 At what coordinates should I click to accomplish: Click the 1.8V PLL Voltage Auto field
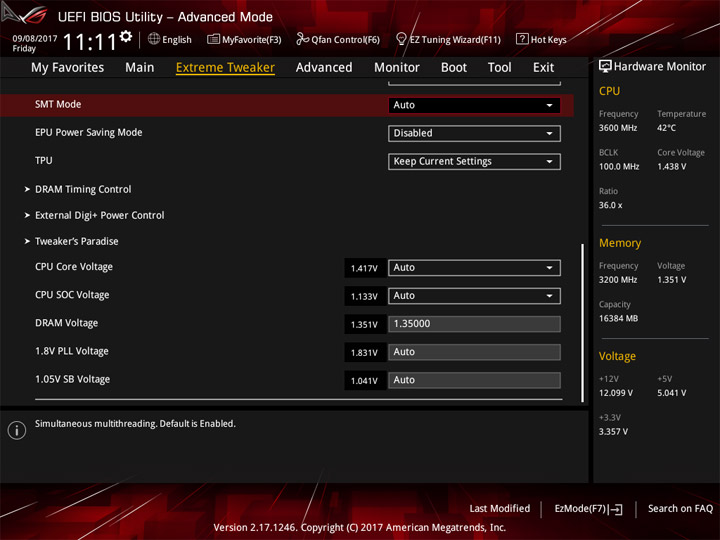(474, 352)
